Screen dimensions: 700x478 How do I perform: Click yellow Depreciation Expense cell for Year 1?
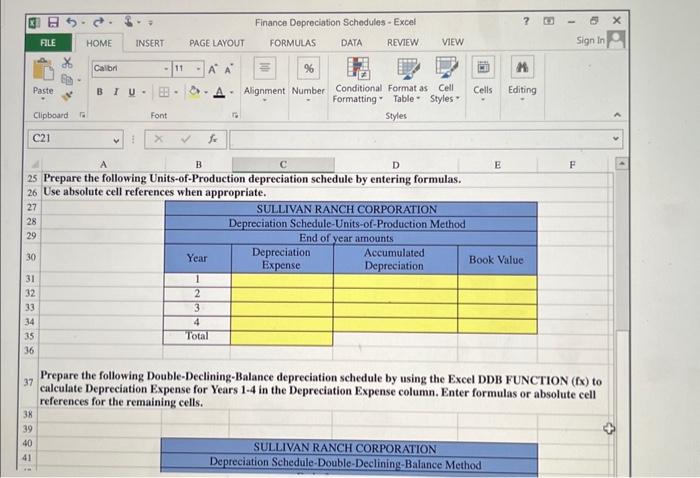point(282,281)
